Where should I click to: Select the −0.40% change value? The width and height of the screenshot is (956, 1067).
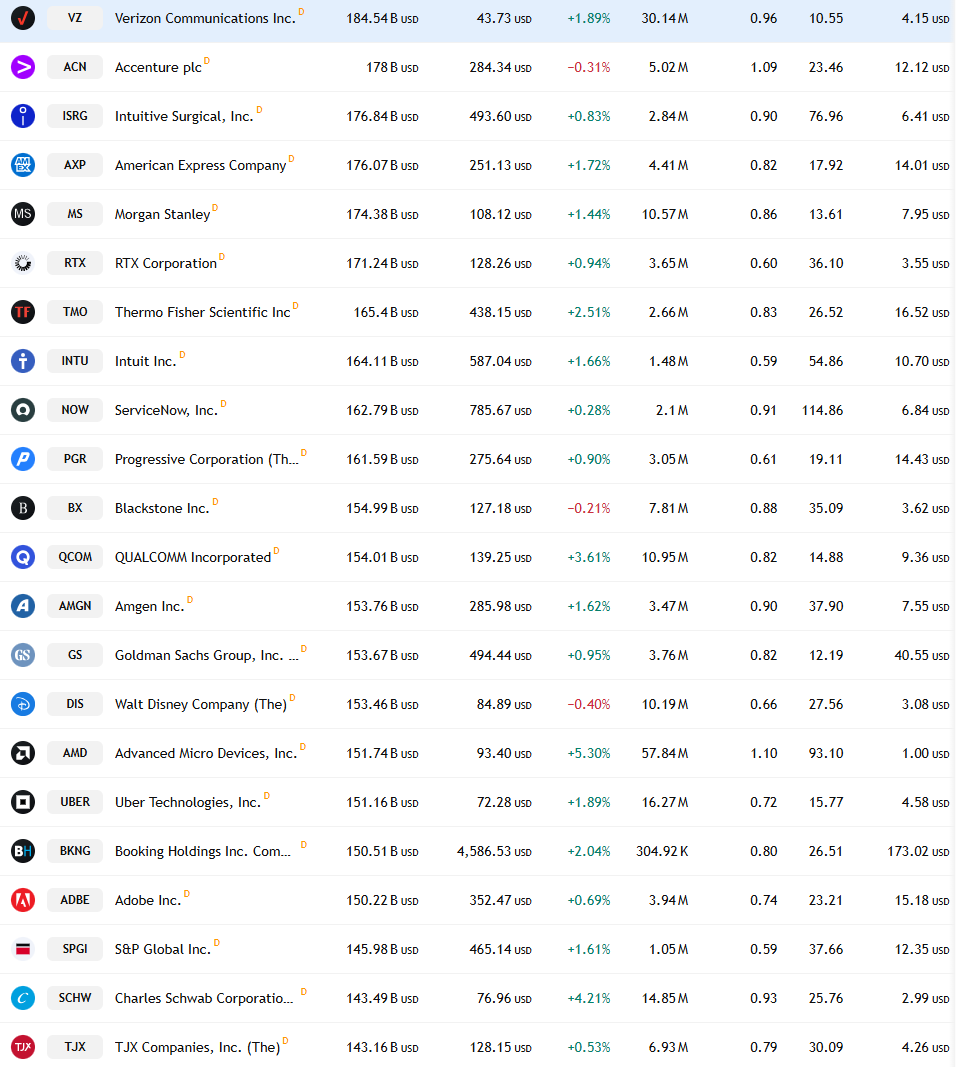pos(589,704)
